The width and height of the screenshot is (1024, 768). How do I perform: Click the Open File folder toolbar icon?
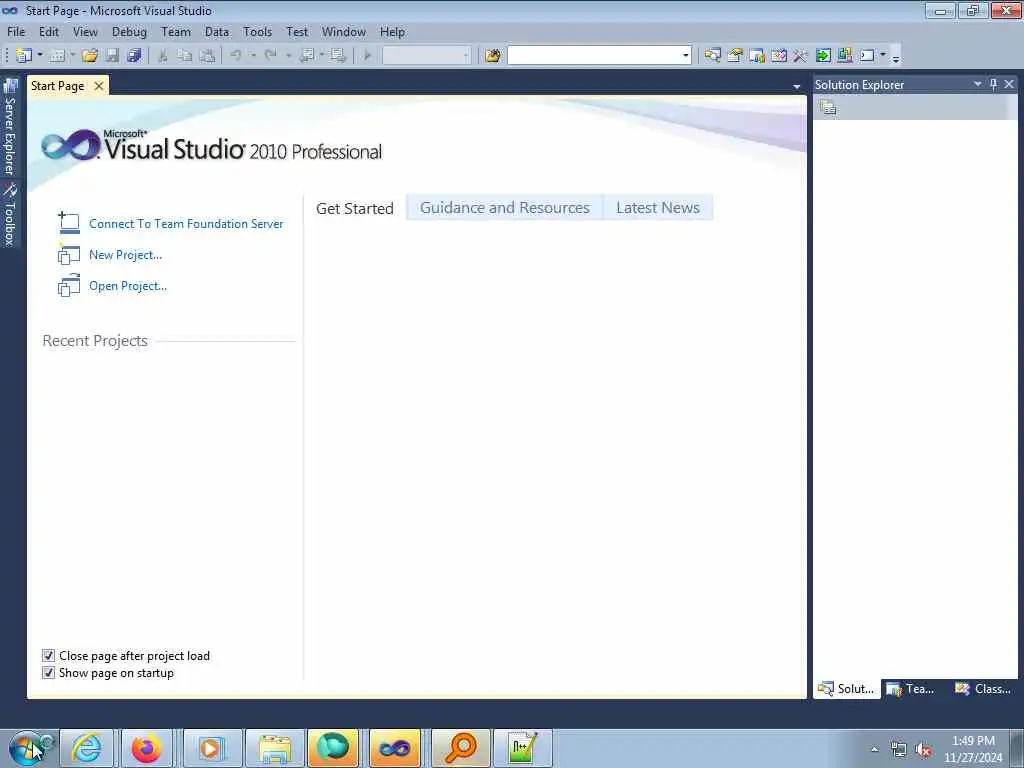[90, 56]
